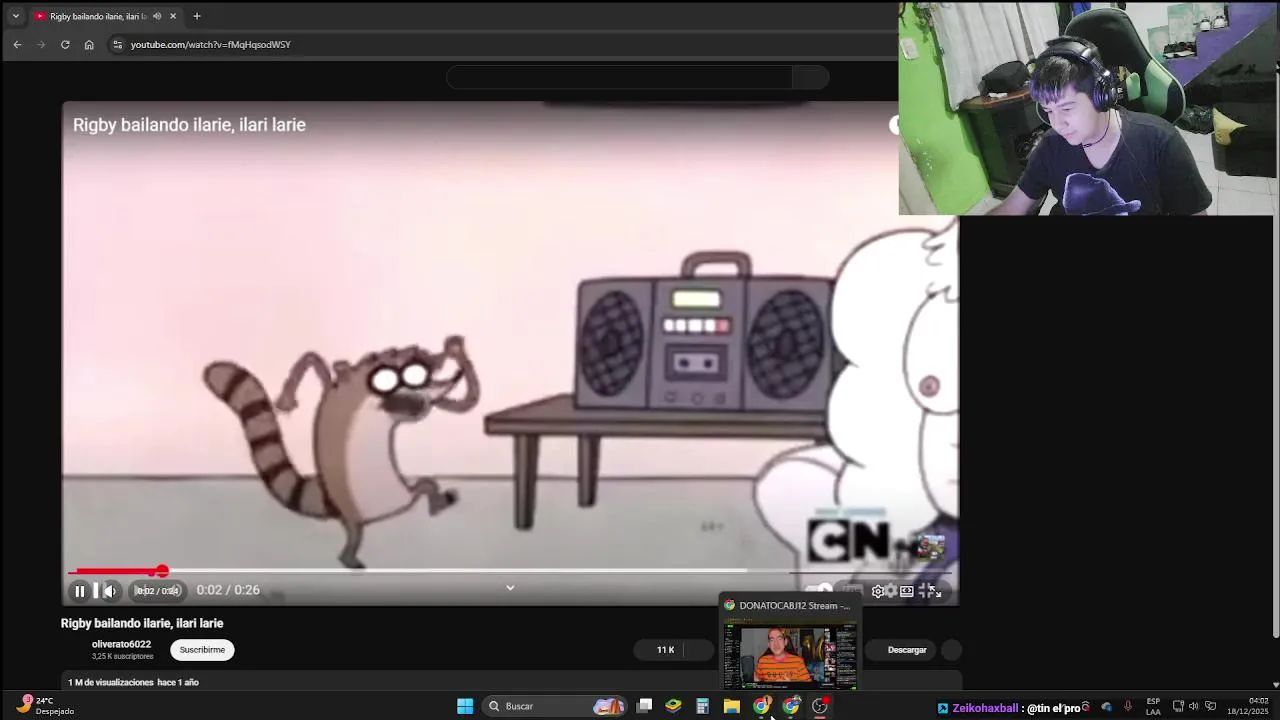The image size is (1280, 720).
Task: Open File Explorer from the taskbar
Action: point(731,706)
